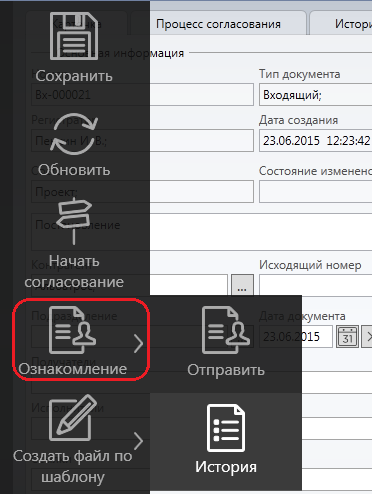The height and width of the screenshot is (494, 372).
Task: Open calendar picker next to Дата документа
Action: [347, 337]
